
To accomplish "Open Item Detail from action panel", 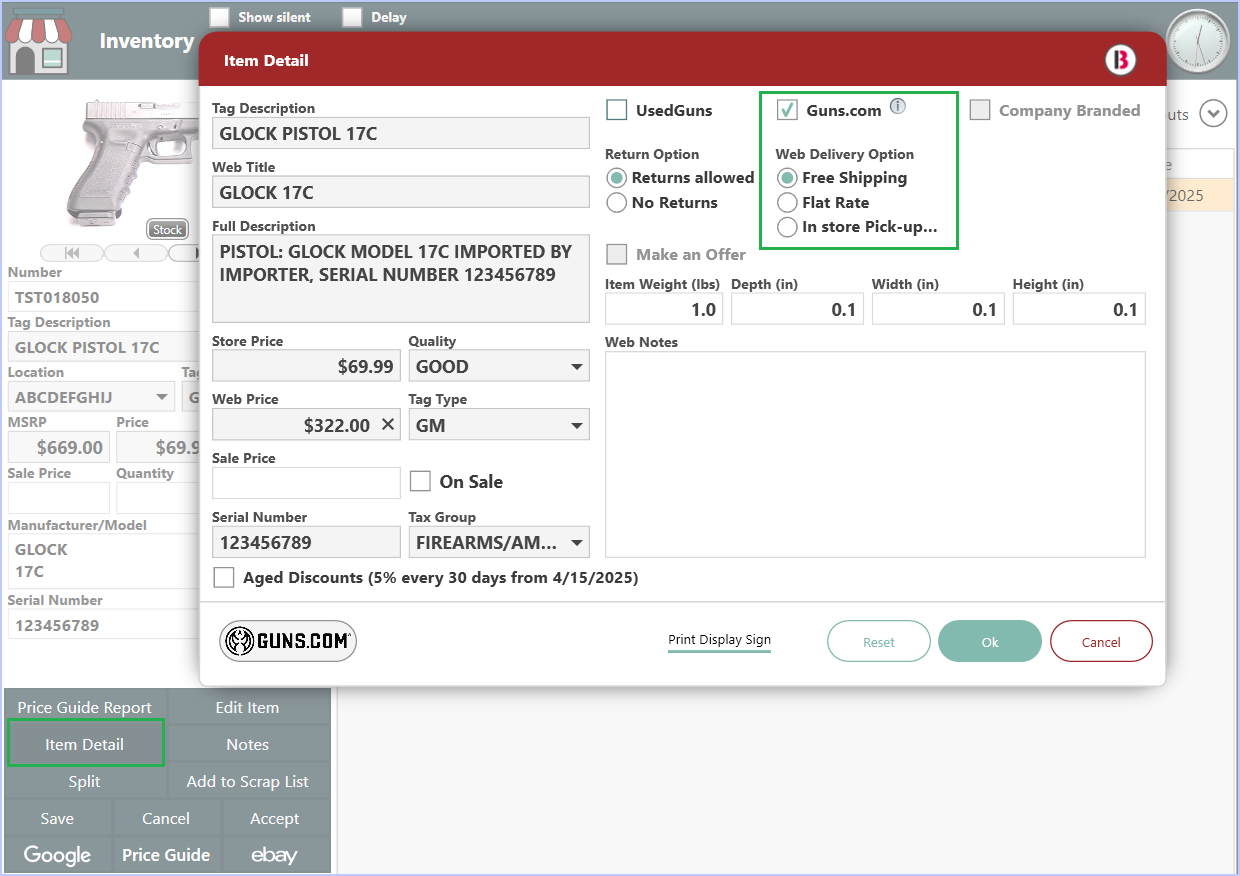I will tap(85, 744).
